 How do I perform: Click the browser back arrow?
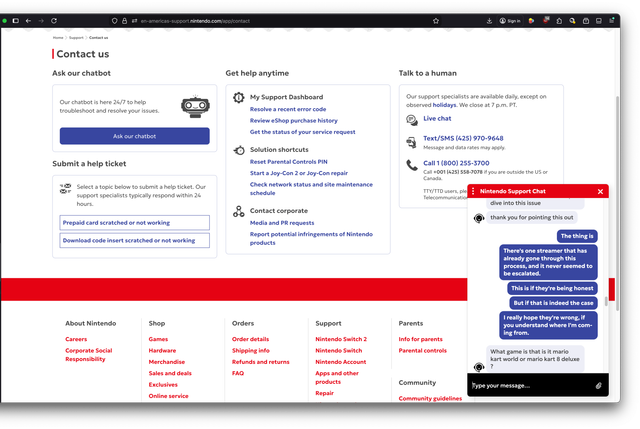click(x=28, y=21)
